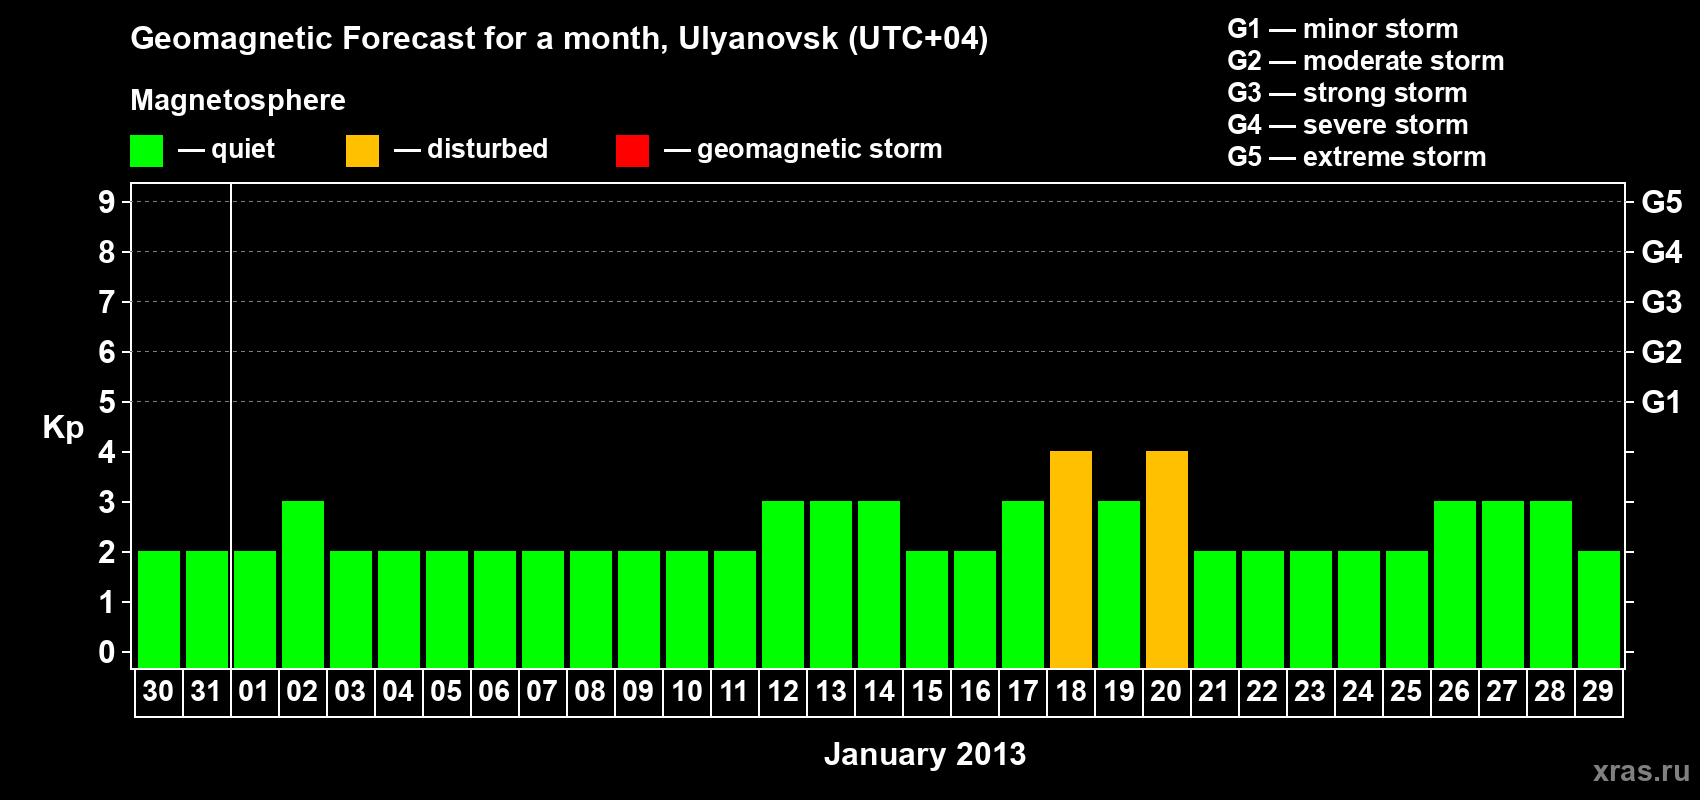Viewport: 1700px width, 800px height.
Task: Click the bar for December 30
Action: point(159,610)
